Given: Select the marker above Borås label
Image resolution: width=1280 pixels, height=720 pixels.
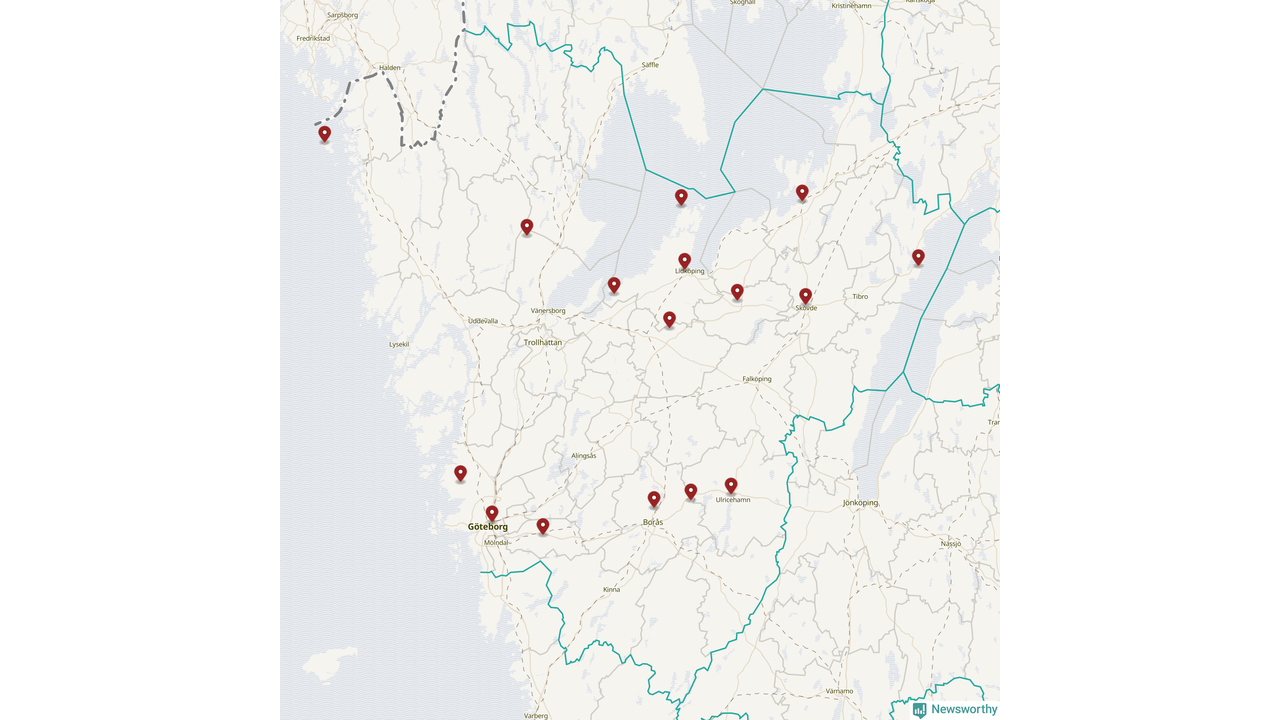Looking at the screenshot, I should point(654,499).
